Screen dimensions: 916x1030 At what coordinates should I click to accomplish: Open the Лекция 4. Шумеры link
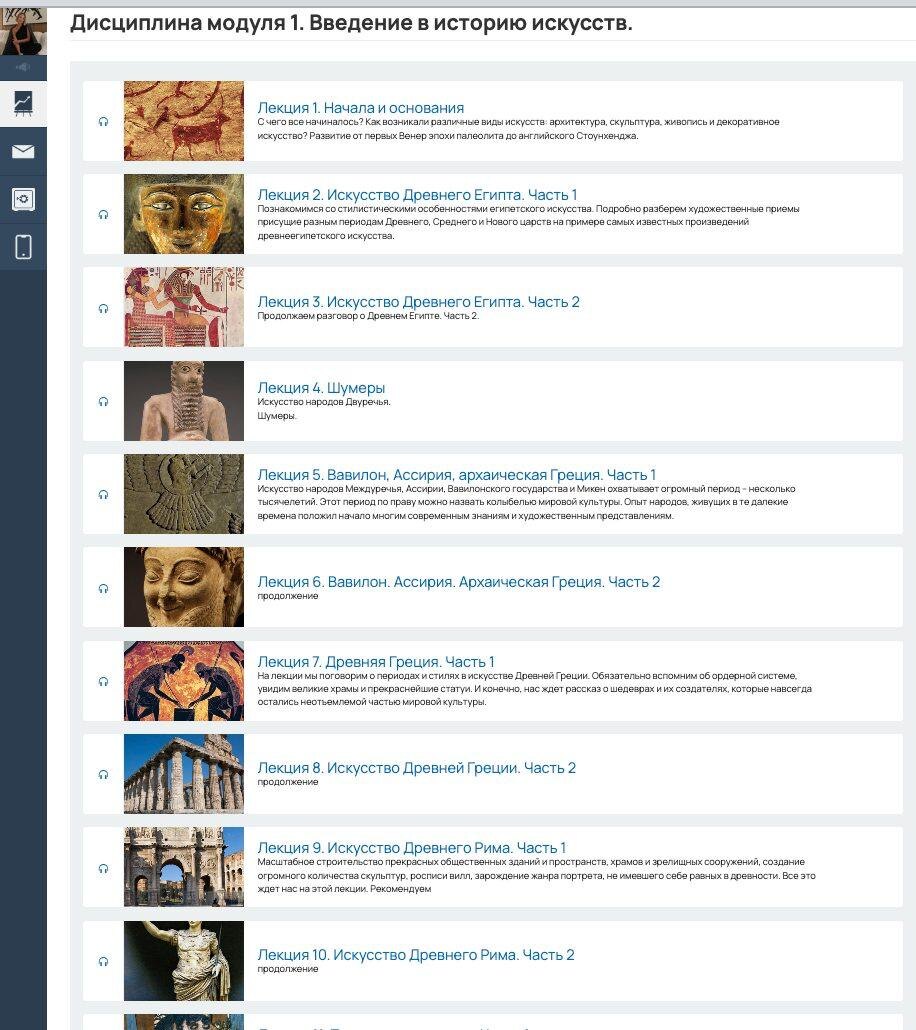(x=321, y=388)
